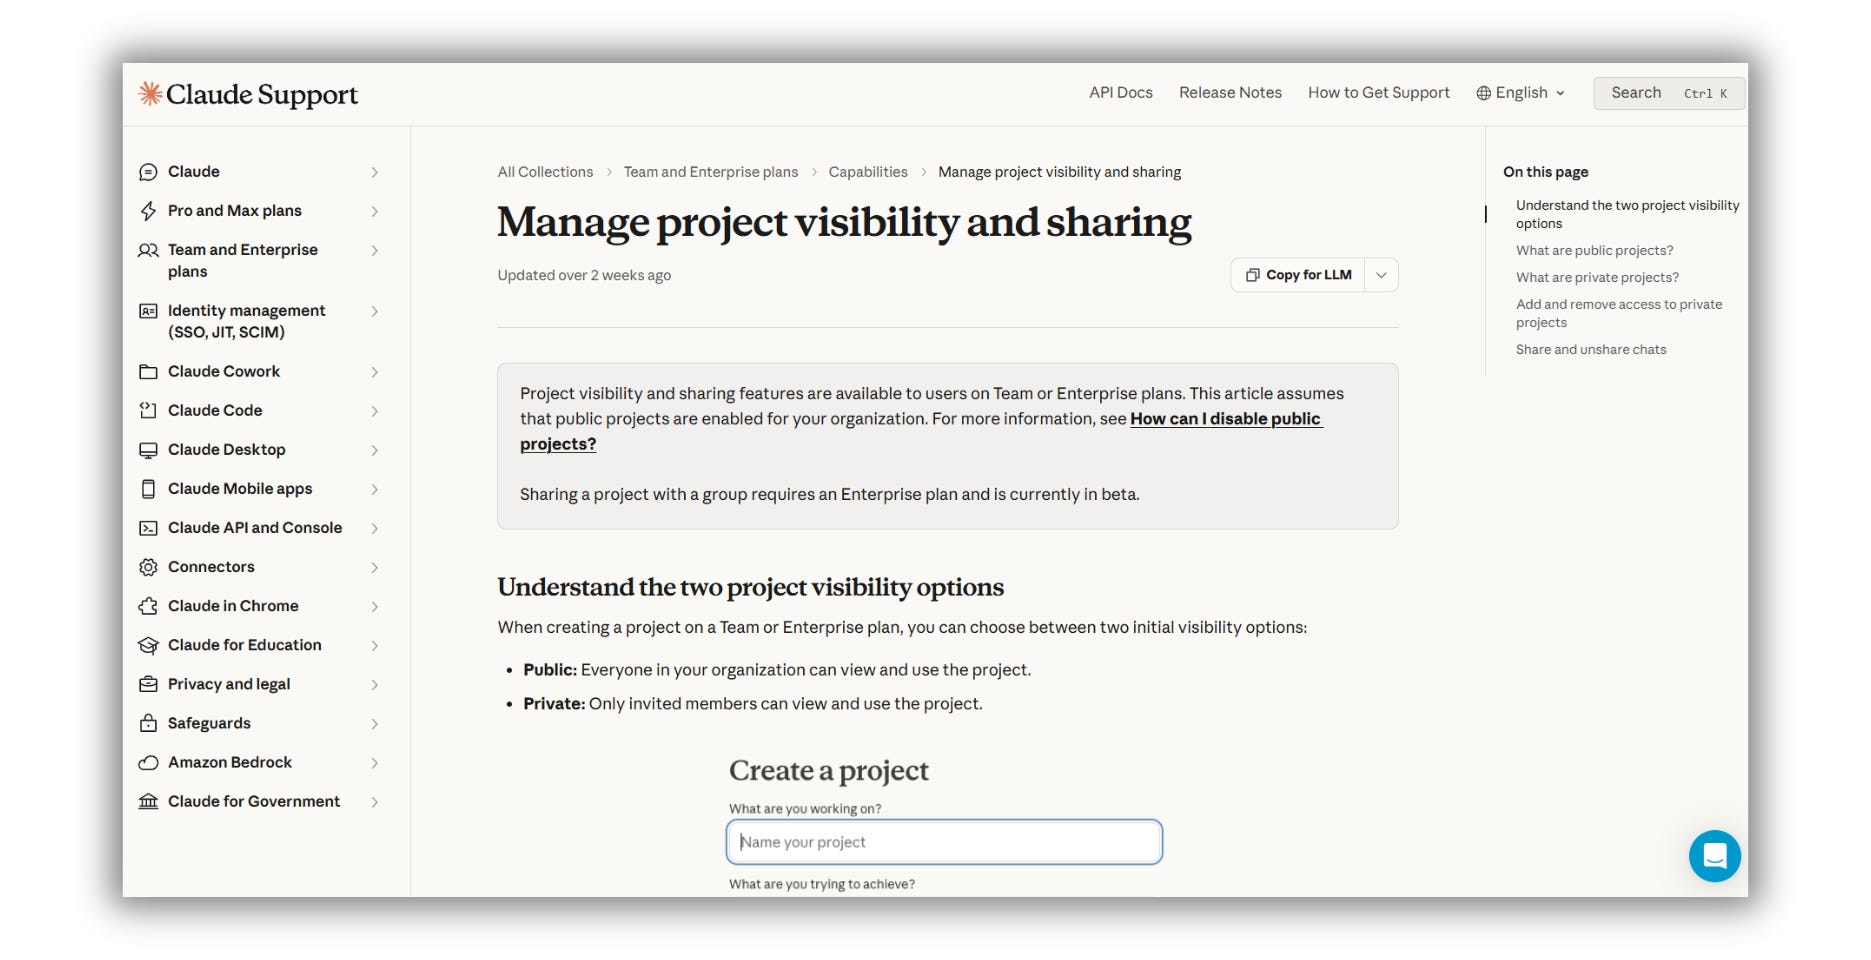Click the briefcase icon for Privacy and legal
1871x960 pixels.
click(x=148, y=684)
